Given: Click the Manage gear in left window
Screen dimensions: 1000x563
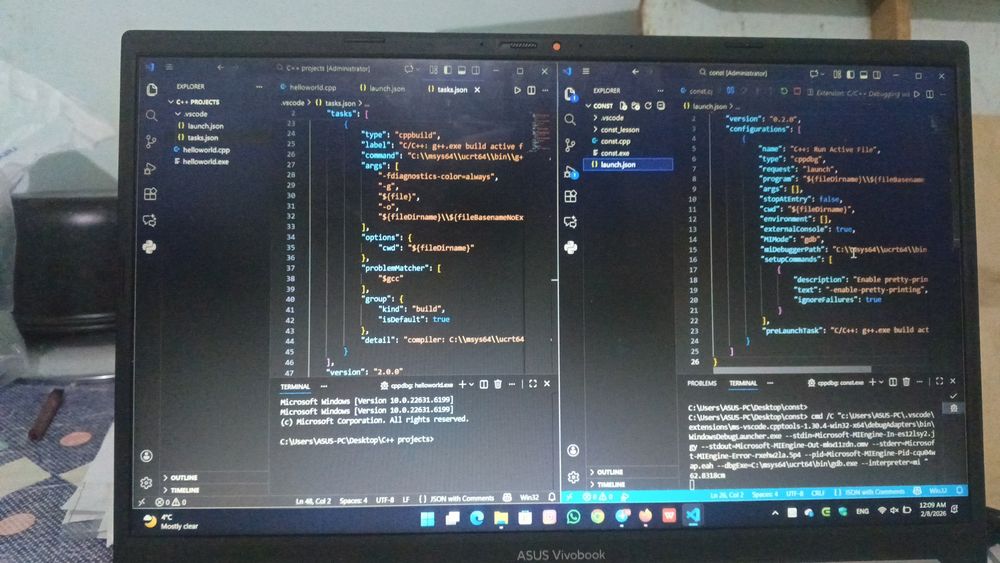Looking at the screenshot, I should point(146,483).
